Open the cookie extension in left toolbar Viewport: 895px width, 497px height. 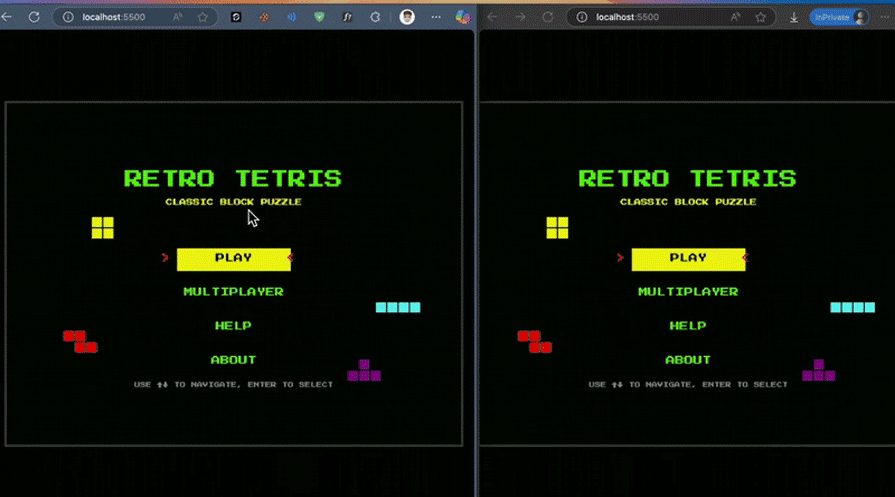[264, 17]
